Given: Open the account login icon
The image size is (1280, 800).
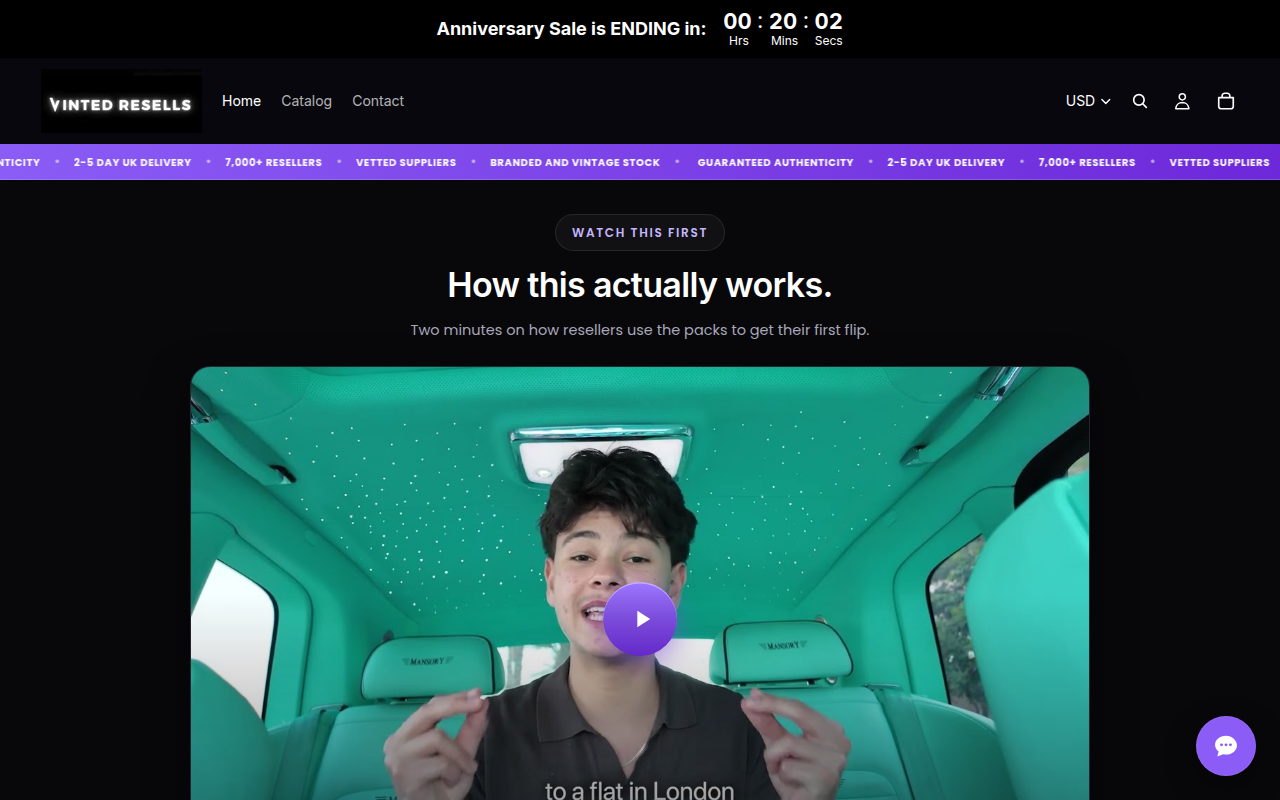Looking at the screenshot, I should click(1182, 101).
